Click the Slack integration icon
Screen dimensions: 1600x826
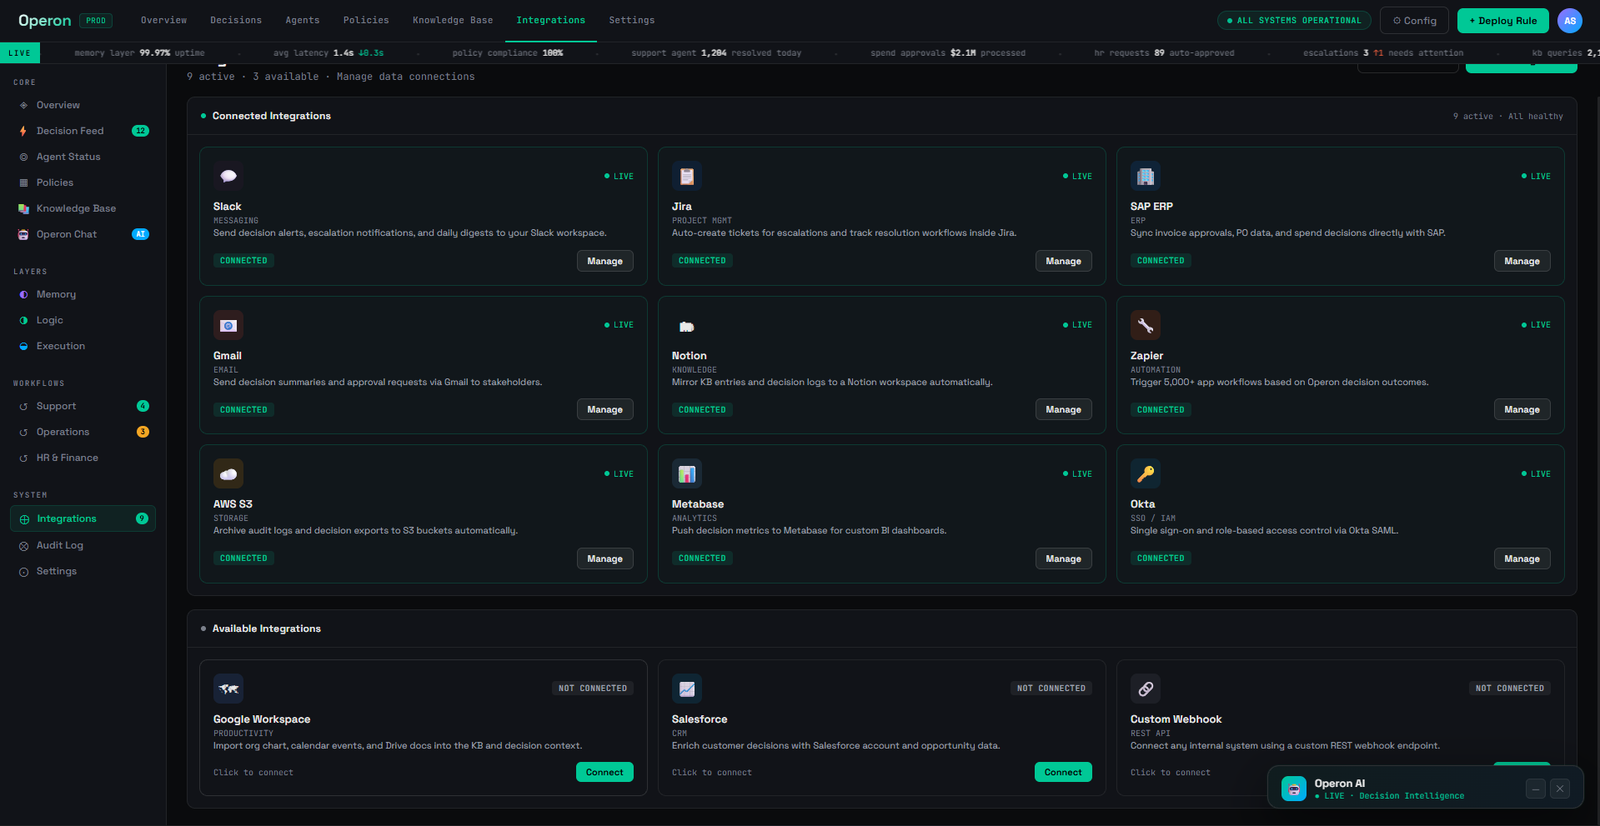pyautogui.click(x=228, y=176)
